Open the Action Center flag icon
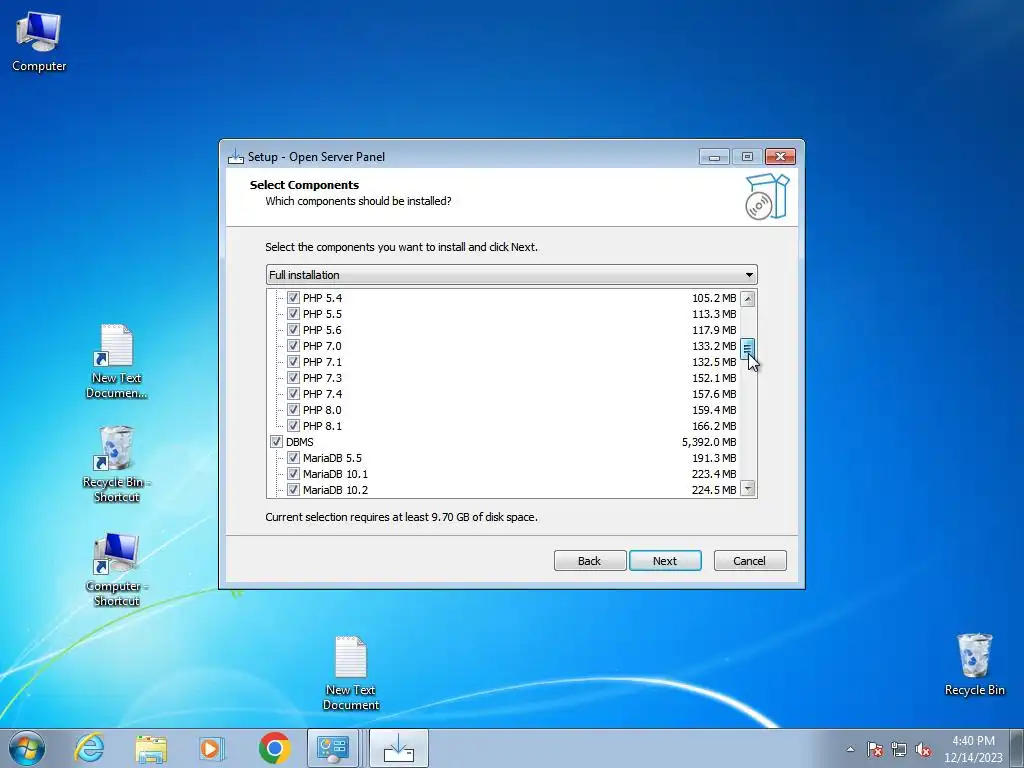Screen dimensions: 1024x768 pyautogui.click(x=874, y=749)
